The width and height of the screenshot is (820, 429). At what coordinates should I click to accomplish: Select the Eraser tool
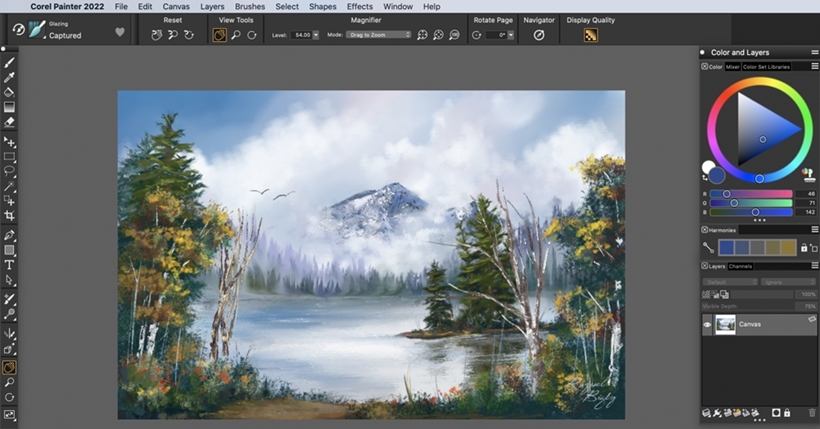point(9,122)
